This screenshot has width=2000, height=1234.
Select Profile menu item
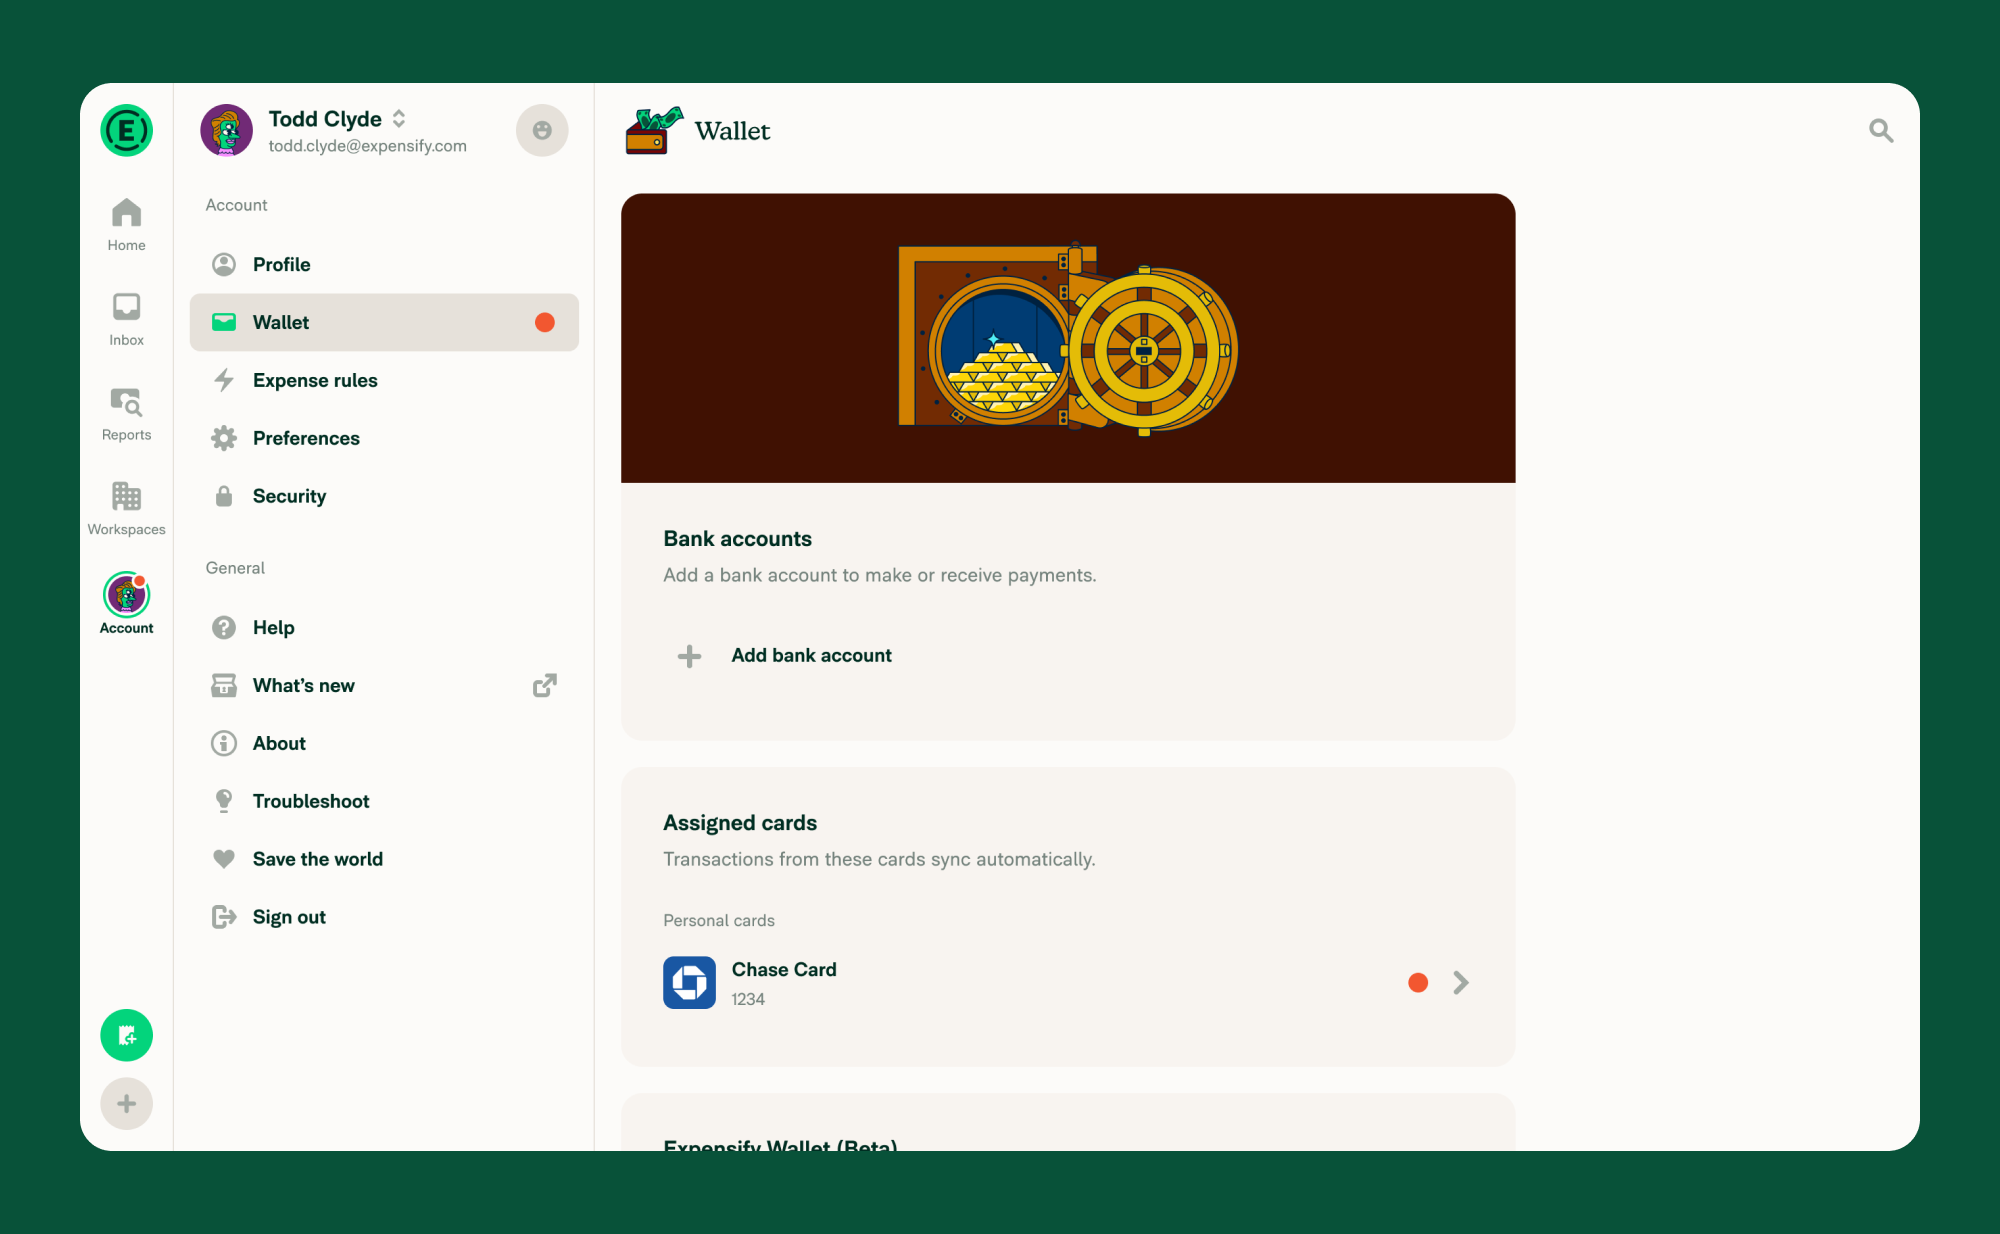(x=384, y=264)
